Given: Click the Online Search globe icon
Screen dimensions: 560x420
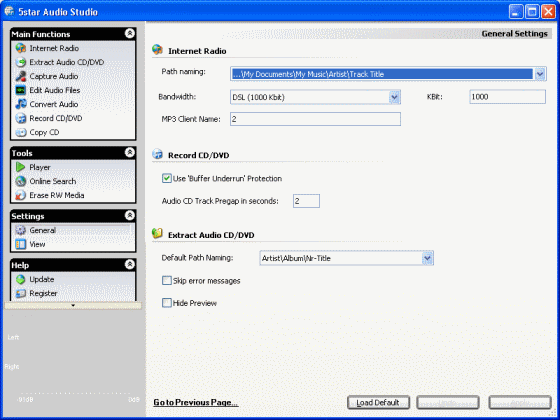Looking at the screenshot, I should pos(21,181).
